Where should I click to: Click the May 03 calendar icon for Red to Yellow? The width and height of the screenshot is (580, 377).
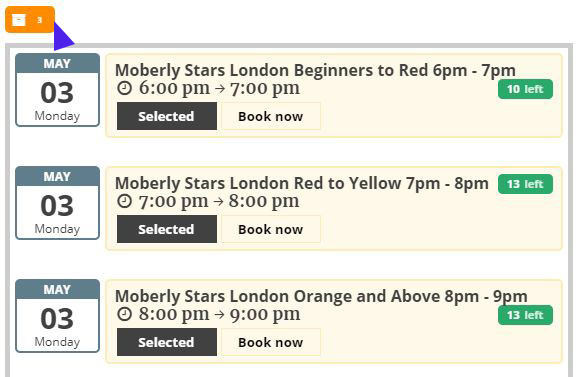tap(57, 203)
